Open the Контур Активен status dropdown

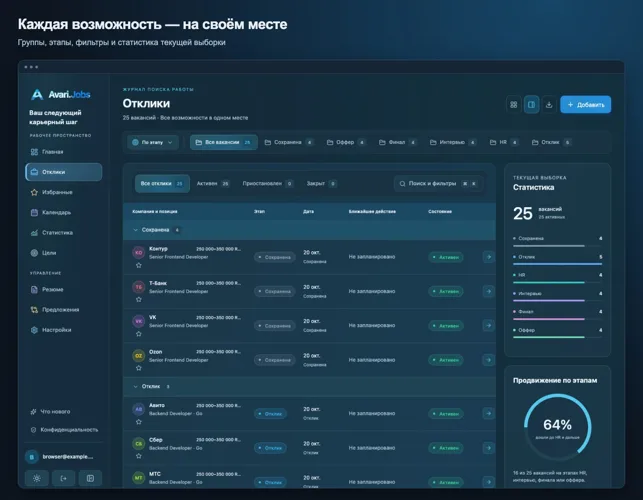[446, 257]
